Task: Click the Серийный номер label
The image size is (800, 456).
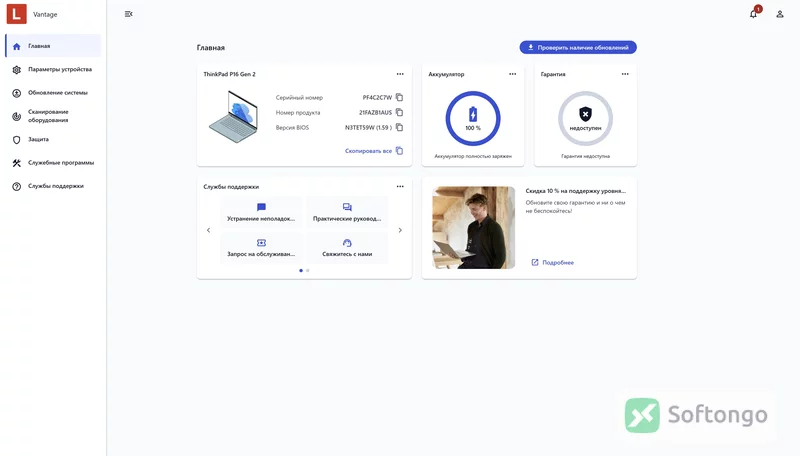Action: pyautogui.click(x=299, y=97)
